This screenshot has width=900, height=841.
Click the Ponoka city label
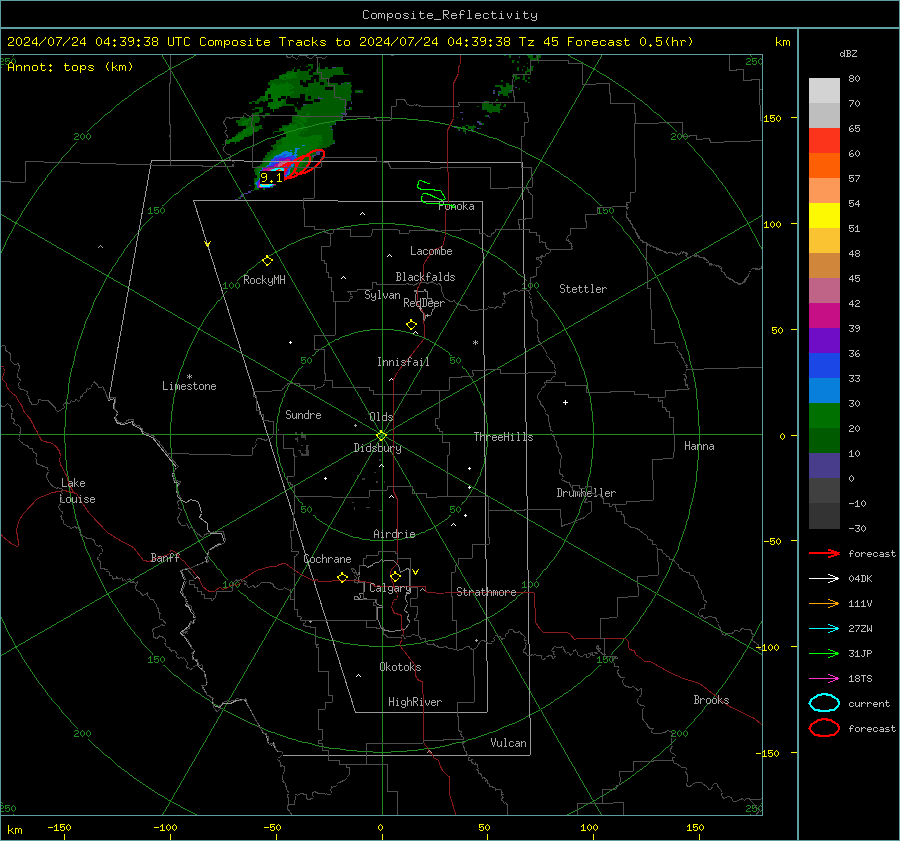[456, 207]
